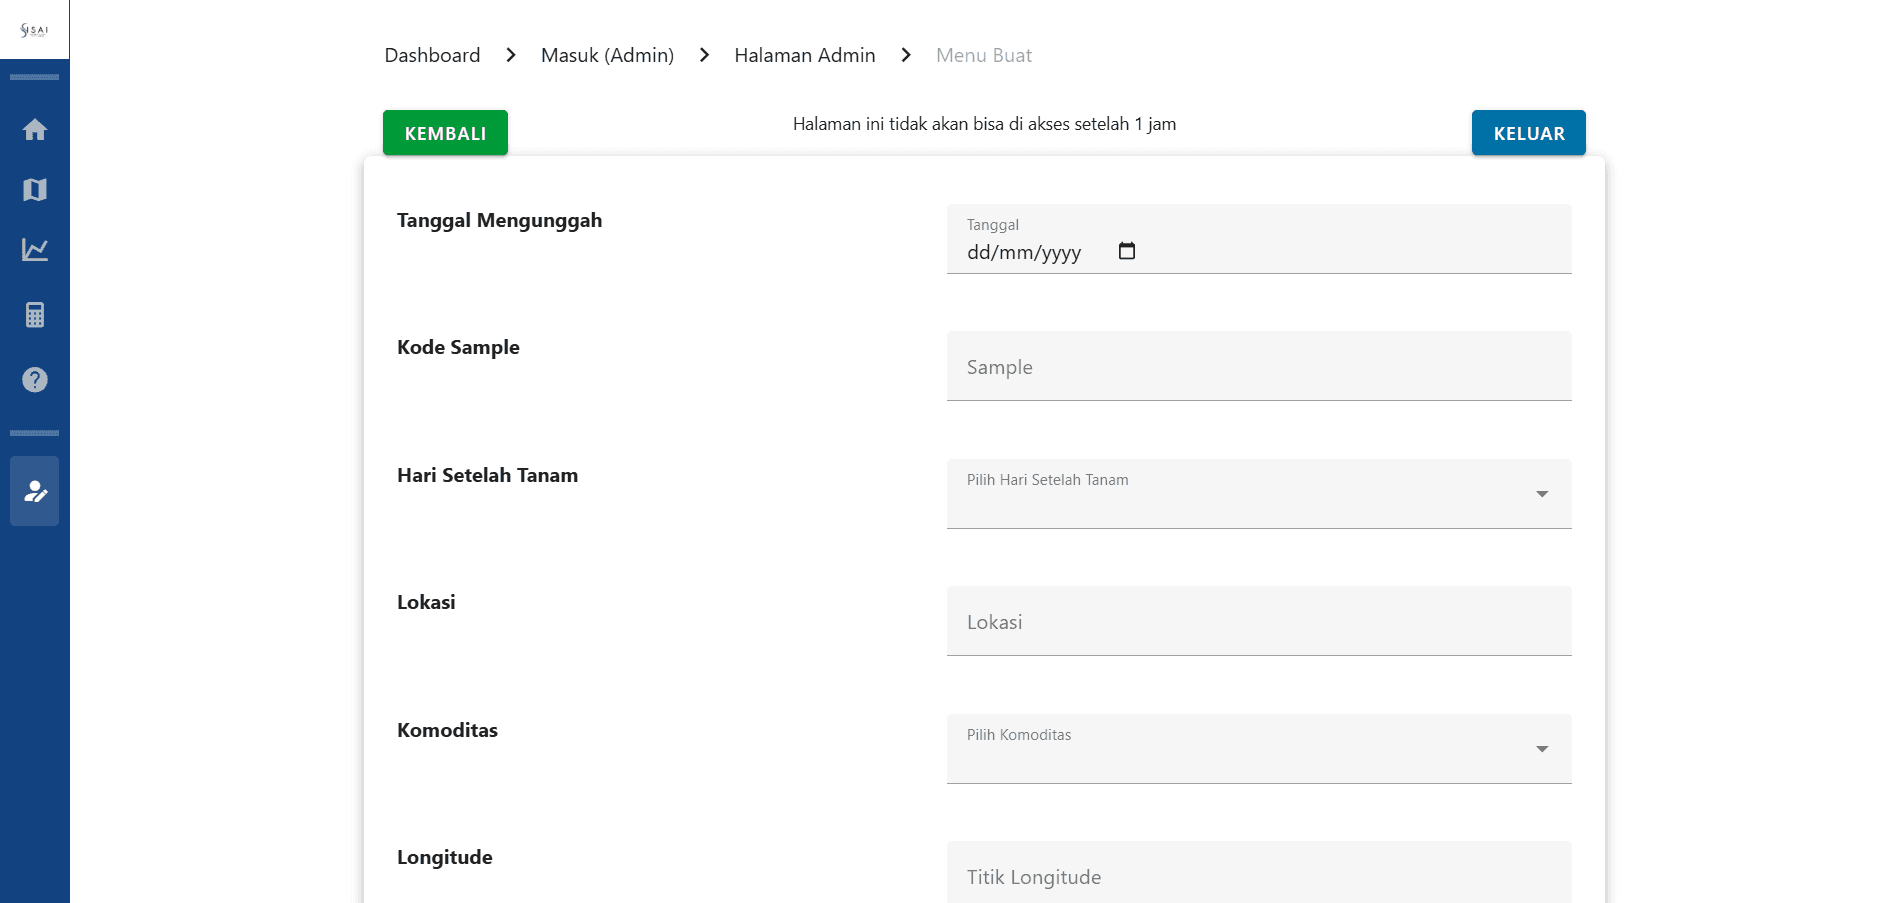The width and height of the screenshot is (1895, 903).
Task: Focus the Lokasi input field
Action: 1258,622
